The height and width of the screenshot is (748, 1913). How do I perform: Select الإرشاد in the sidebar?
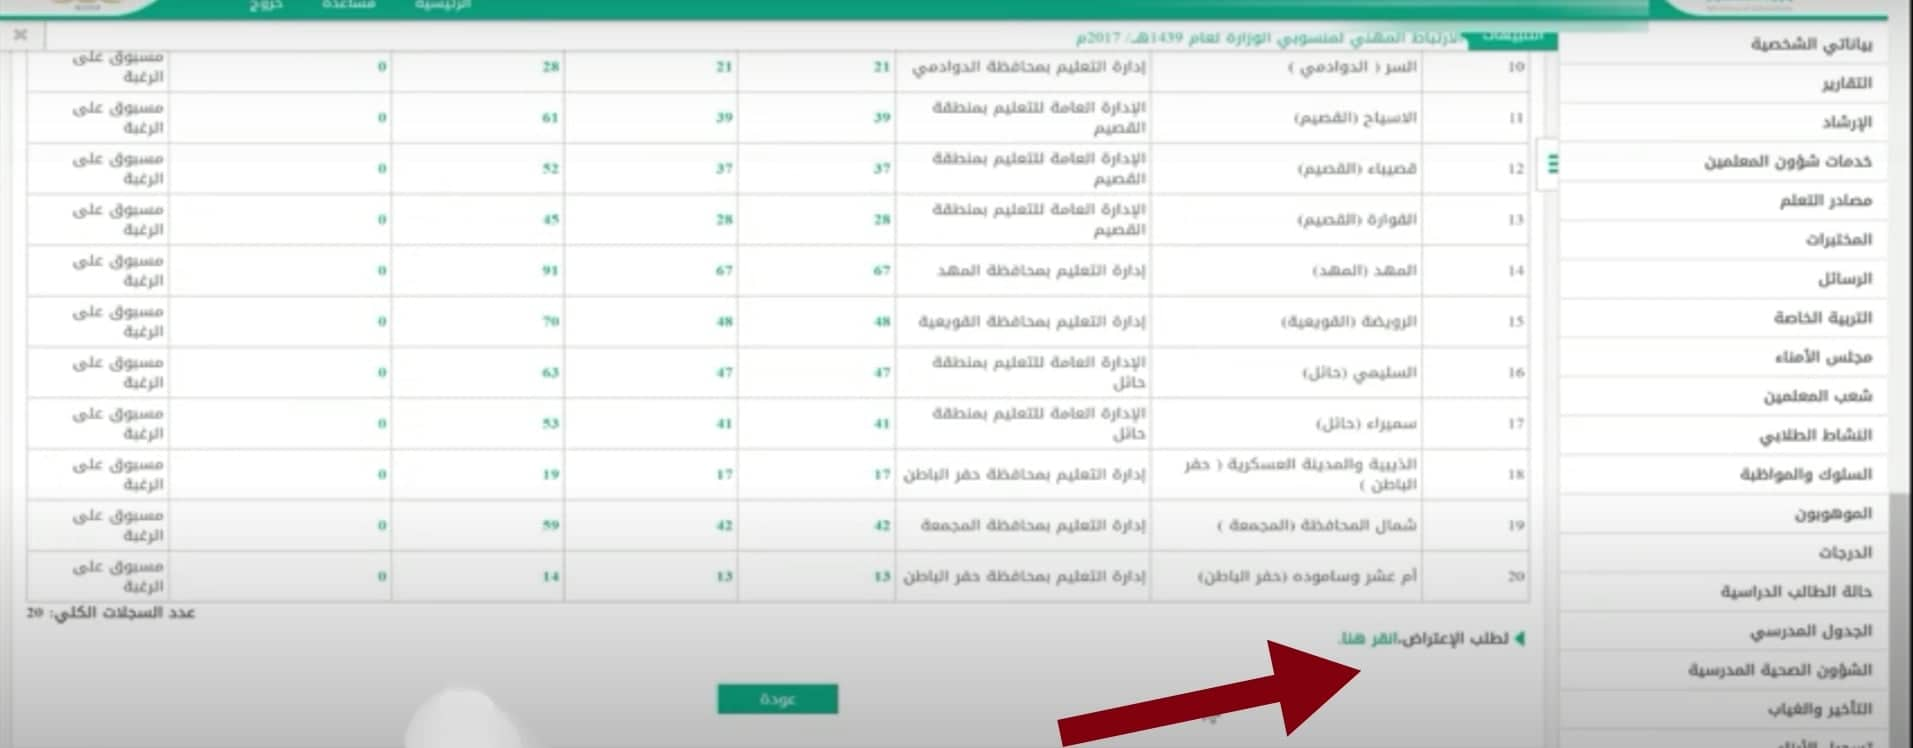pos(1846,123)
